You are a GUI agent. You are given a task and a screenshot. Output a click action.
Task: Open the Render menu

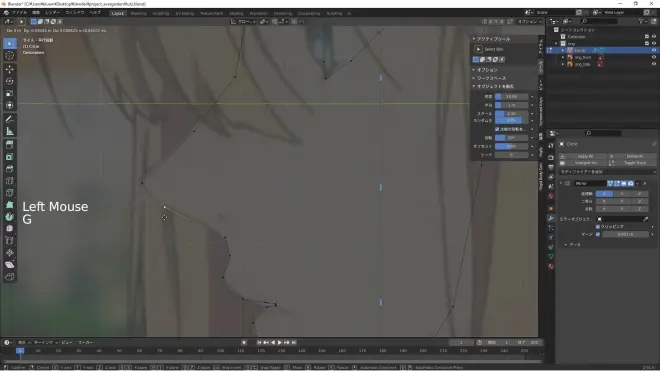(x=53, y=13)
